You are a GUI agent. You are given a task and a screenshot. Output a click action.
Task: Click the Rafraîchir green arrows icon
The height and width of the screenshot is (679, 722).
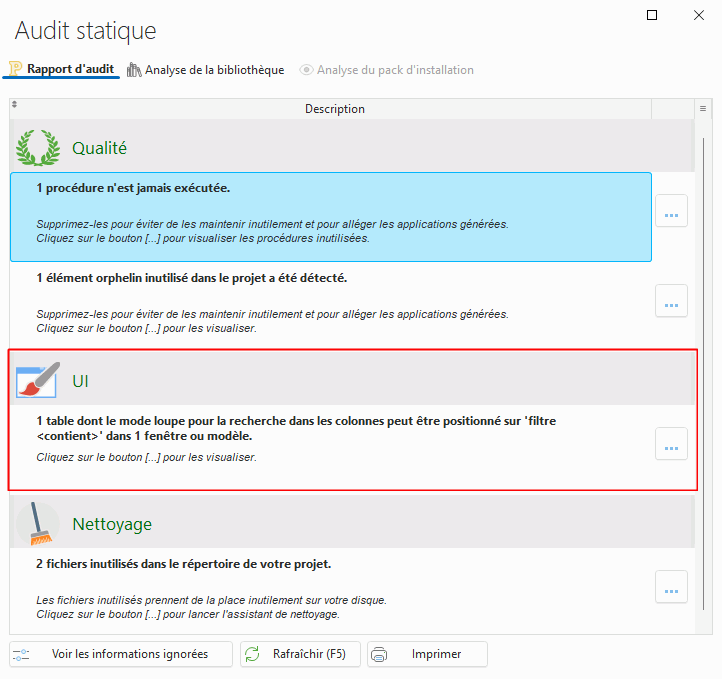252,654
